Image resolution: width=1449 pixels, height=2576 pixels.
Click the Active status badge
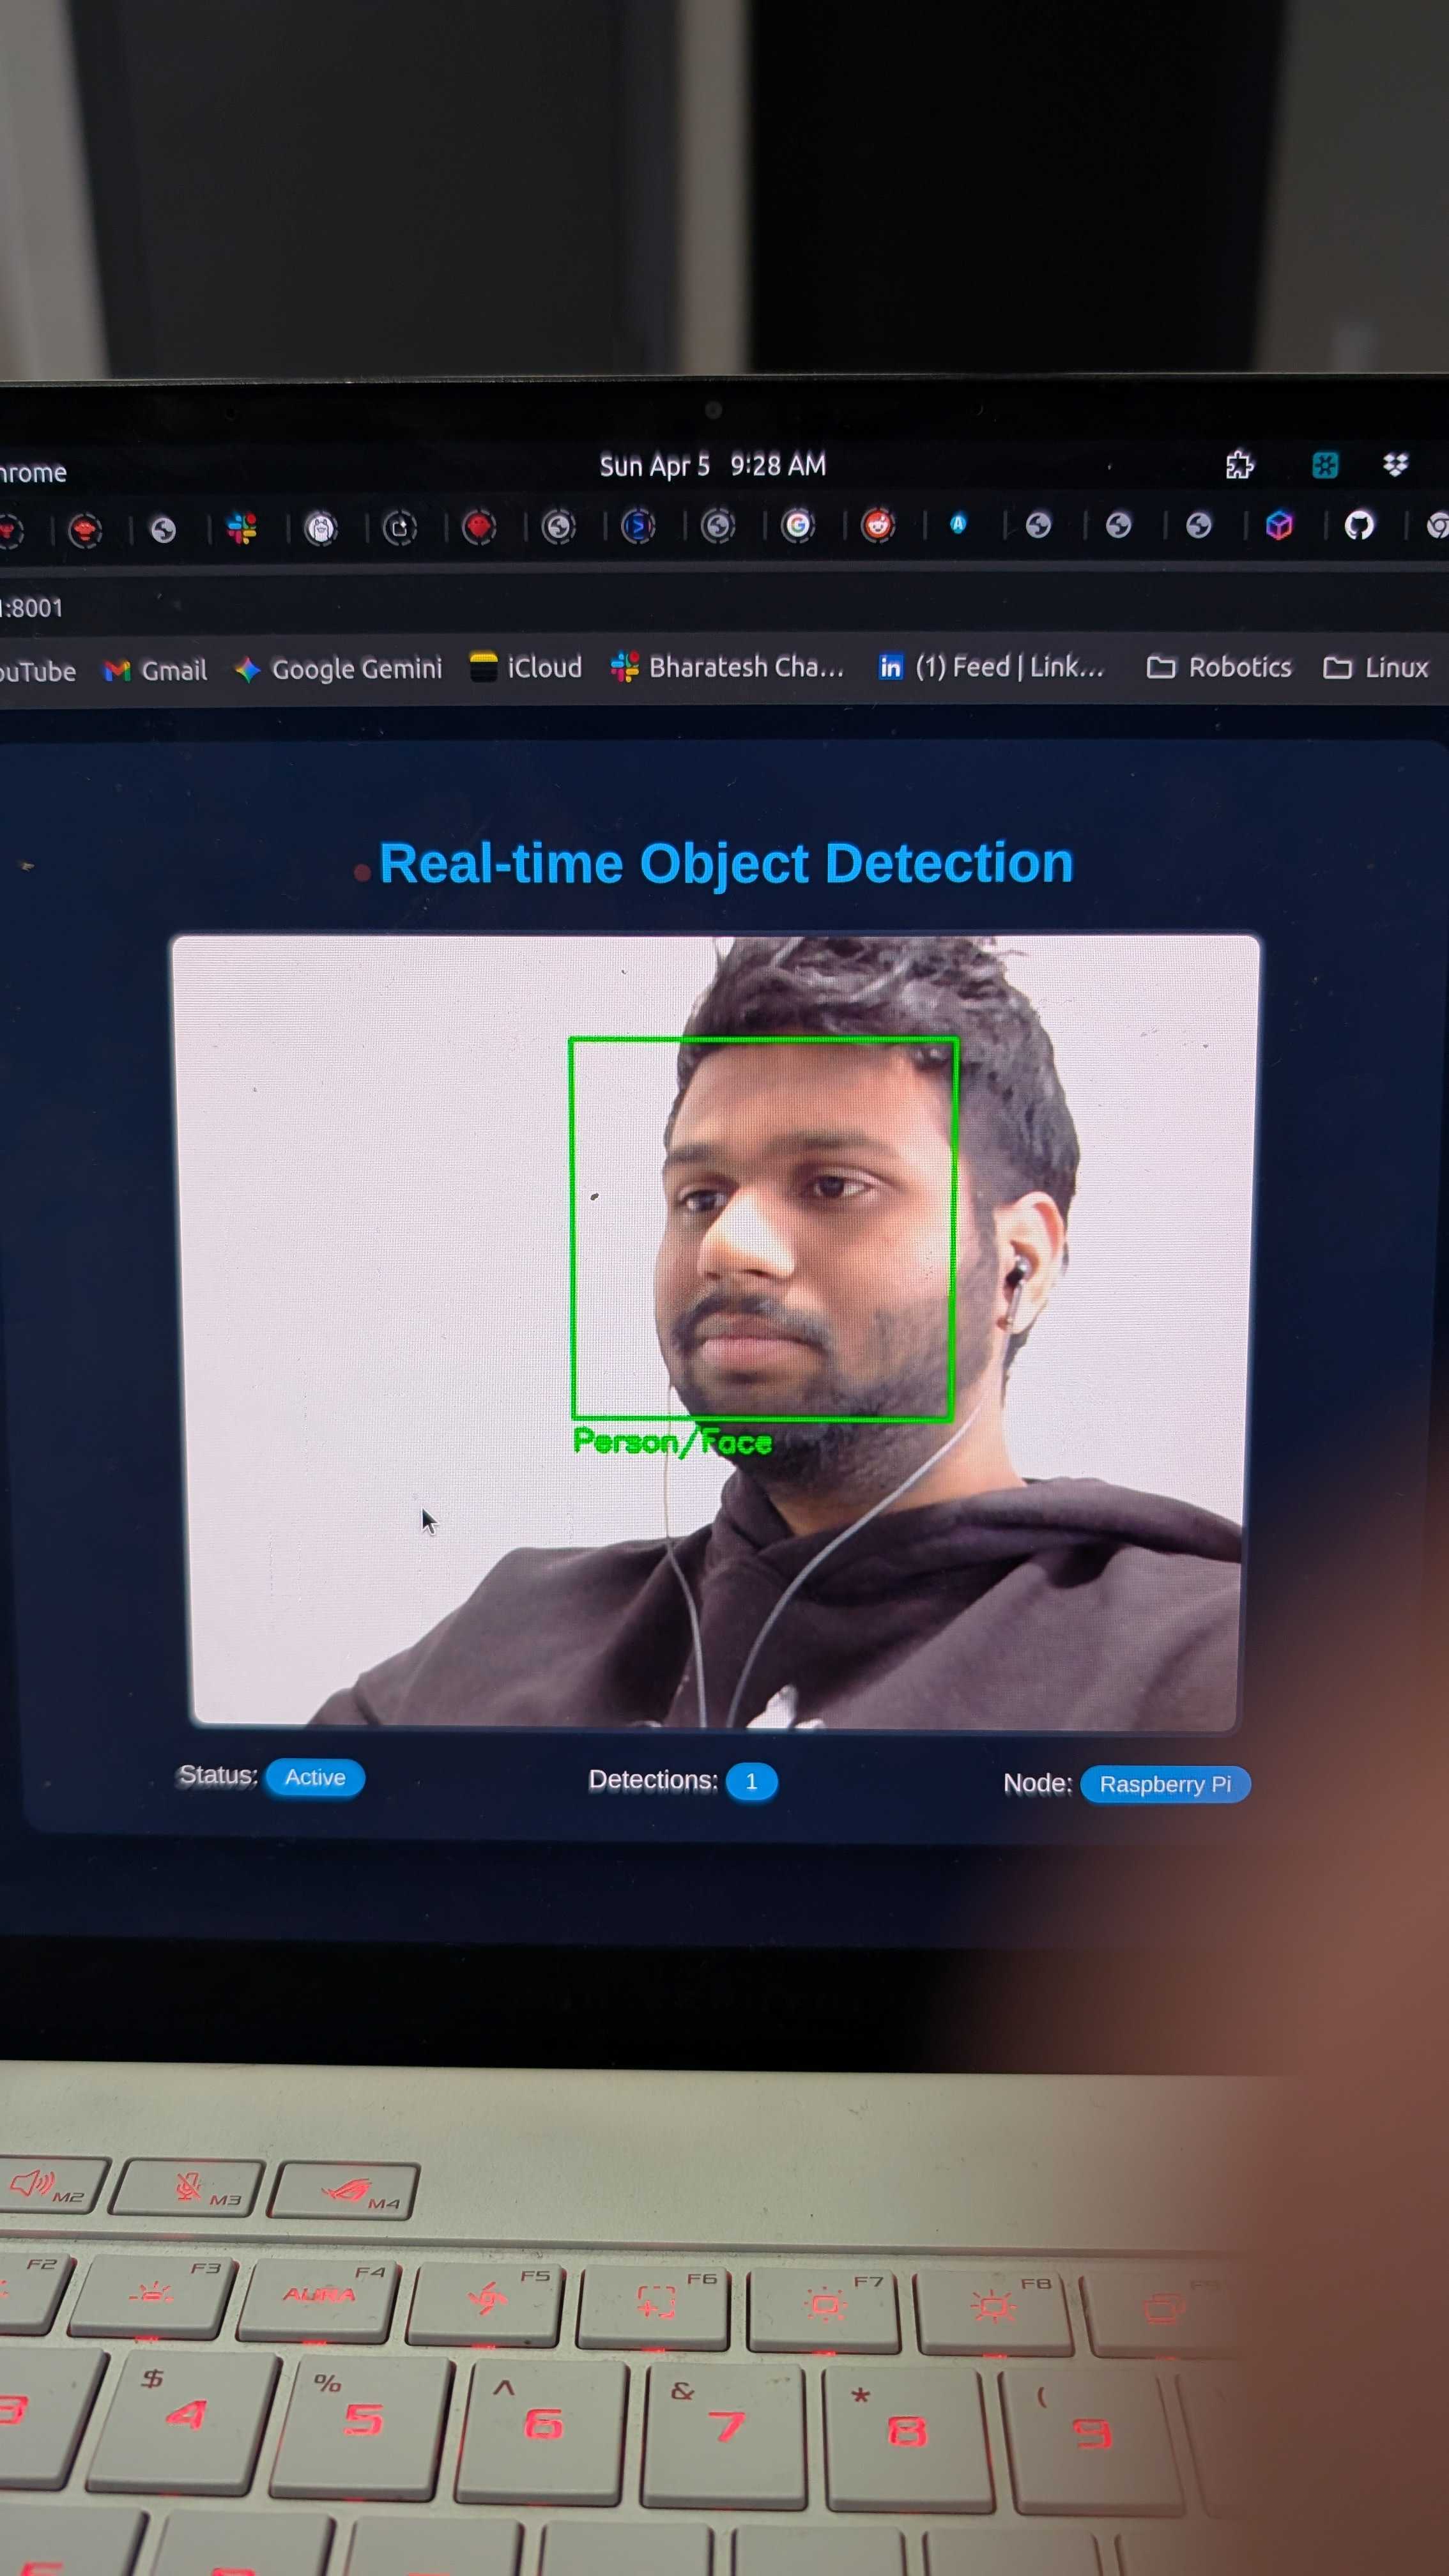pos(315,1777)
